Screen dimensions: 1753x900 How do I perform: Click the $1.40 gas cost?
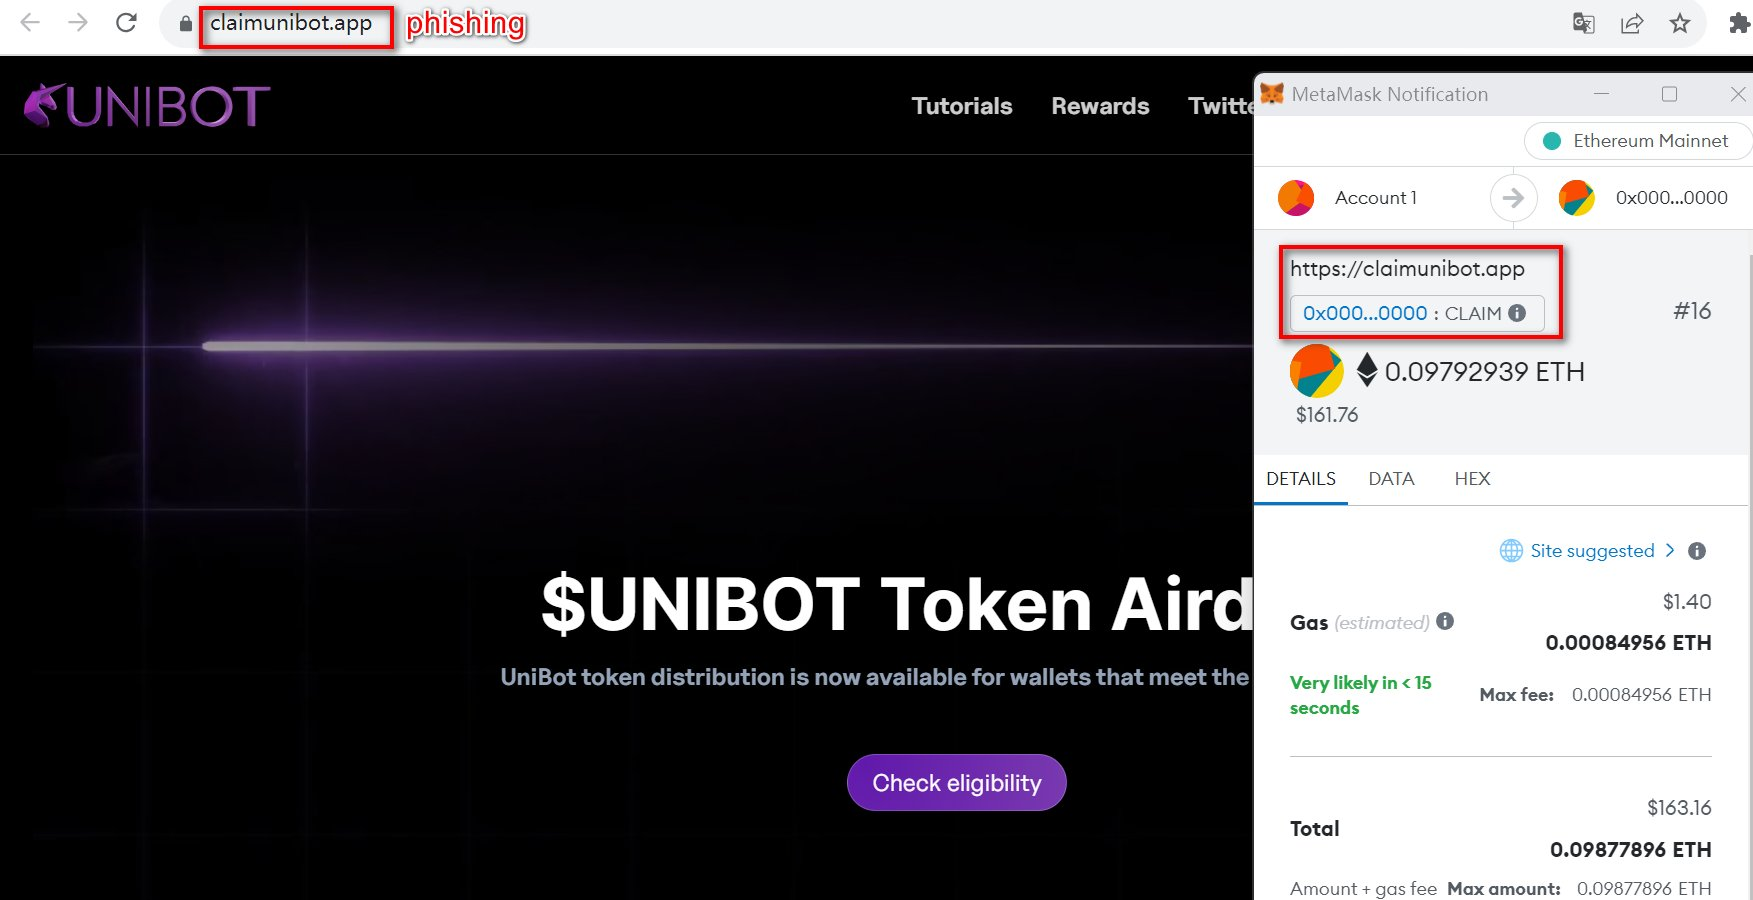click(x=1687, y=602)
